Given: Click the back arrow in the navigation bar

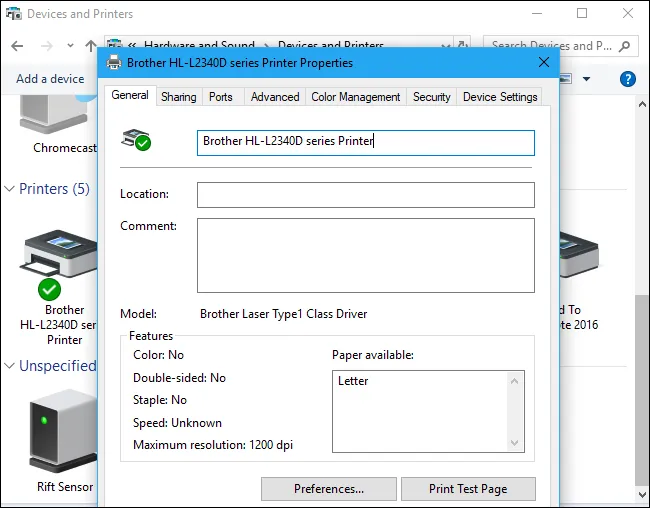Looking at the screenshot, I should coord(18,46).
